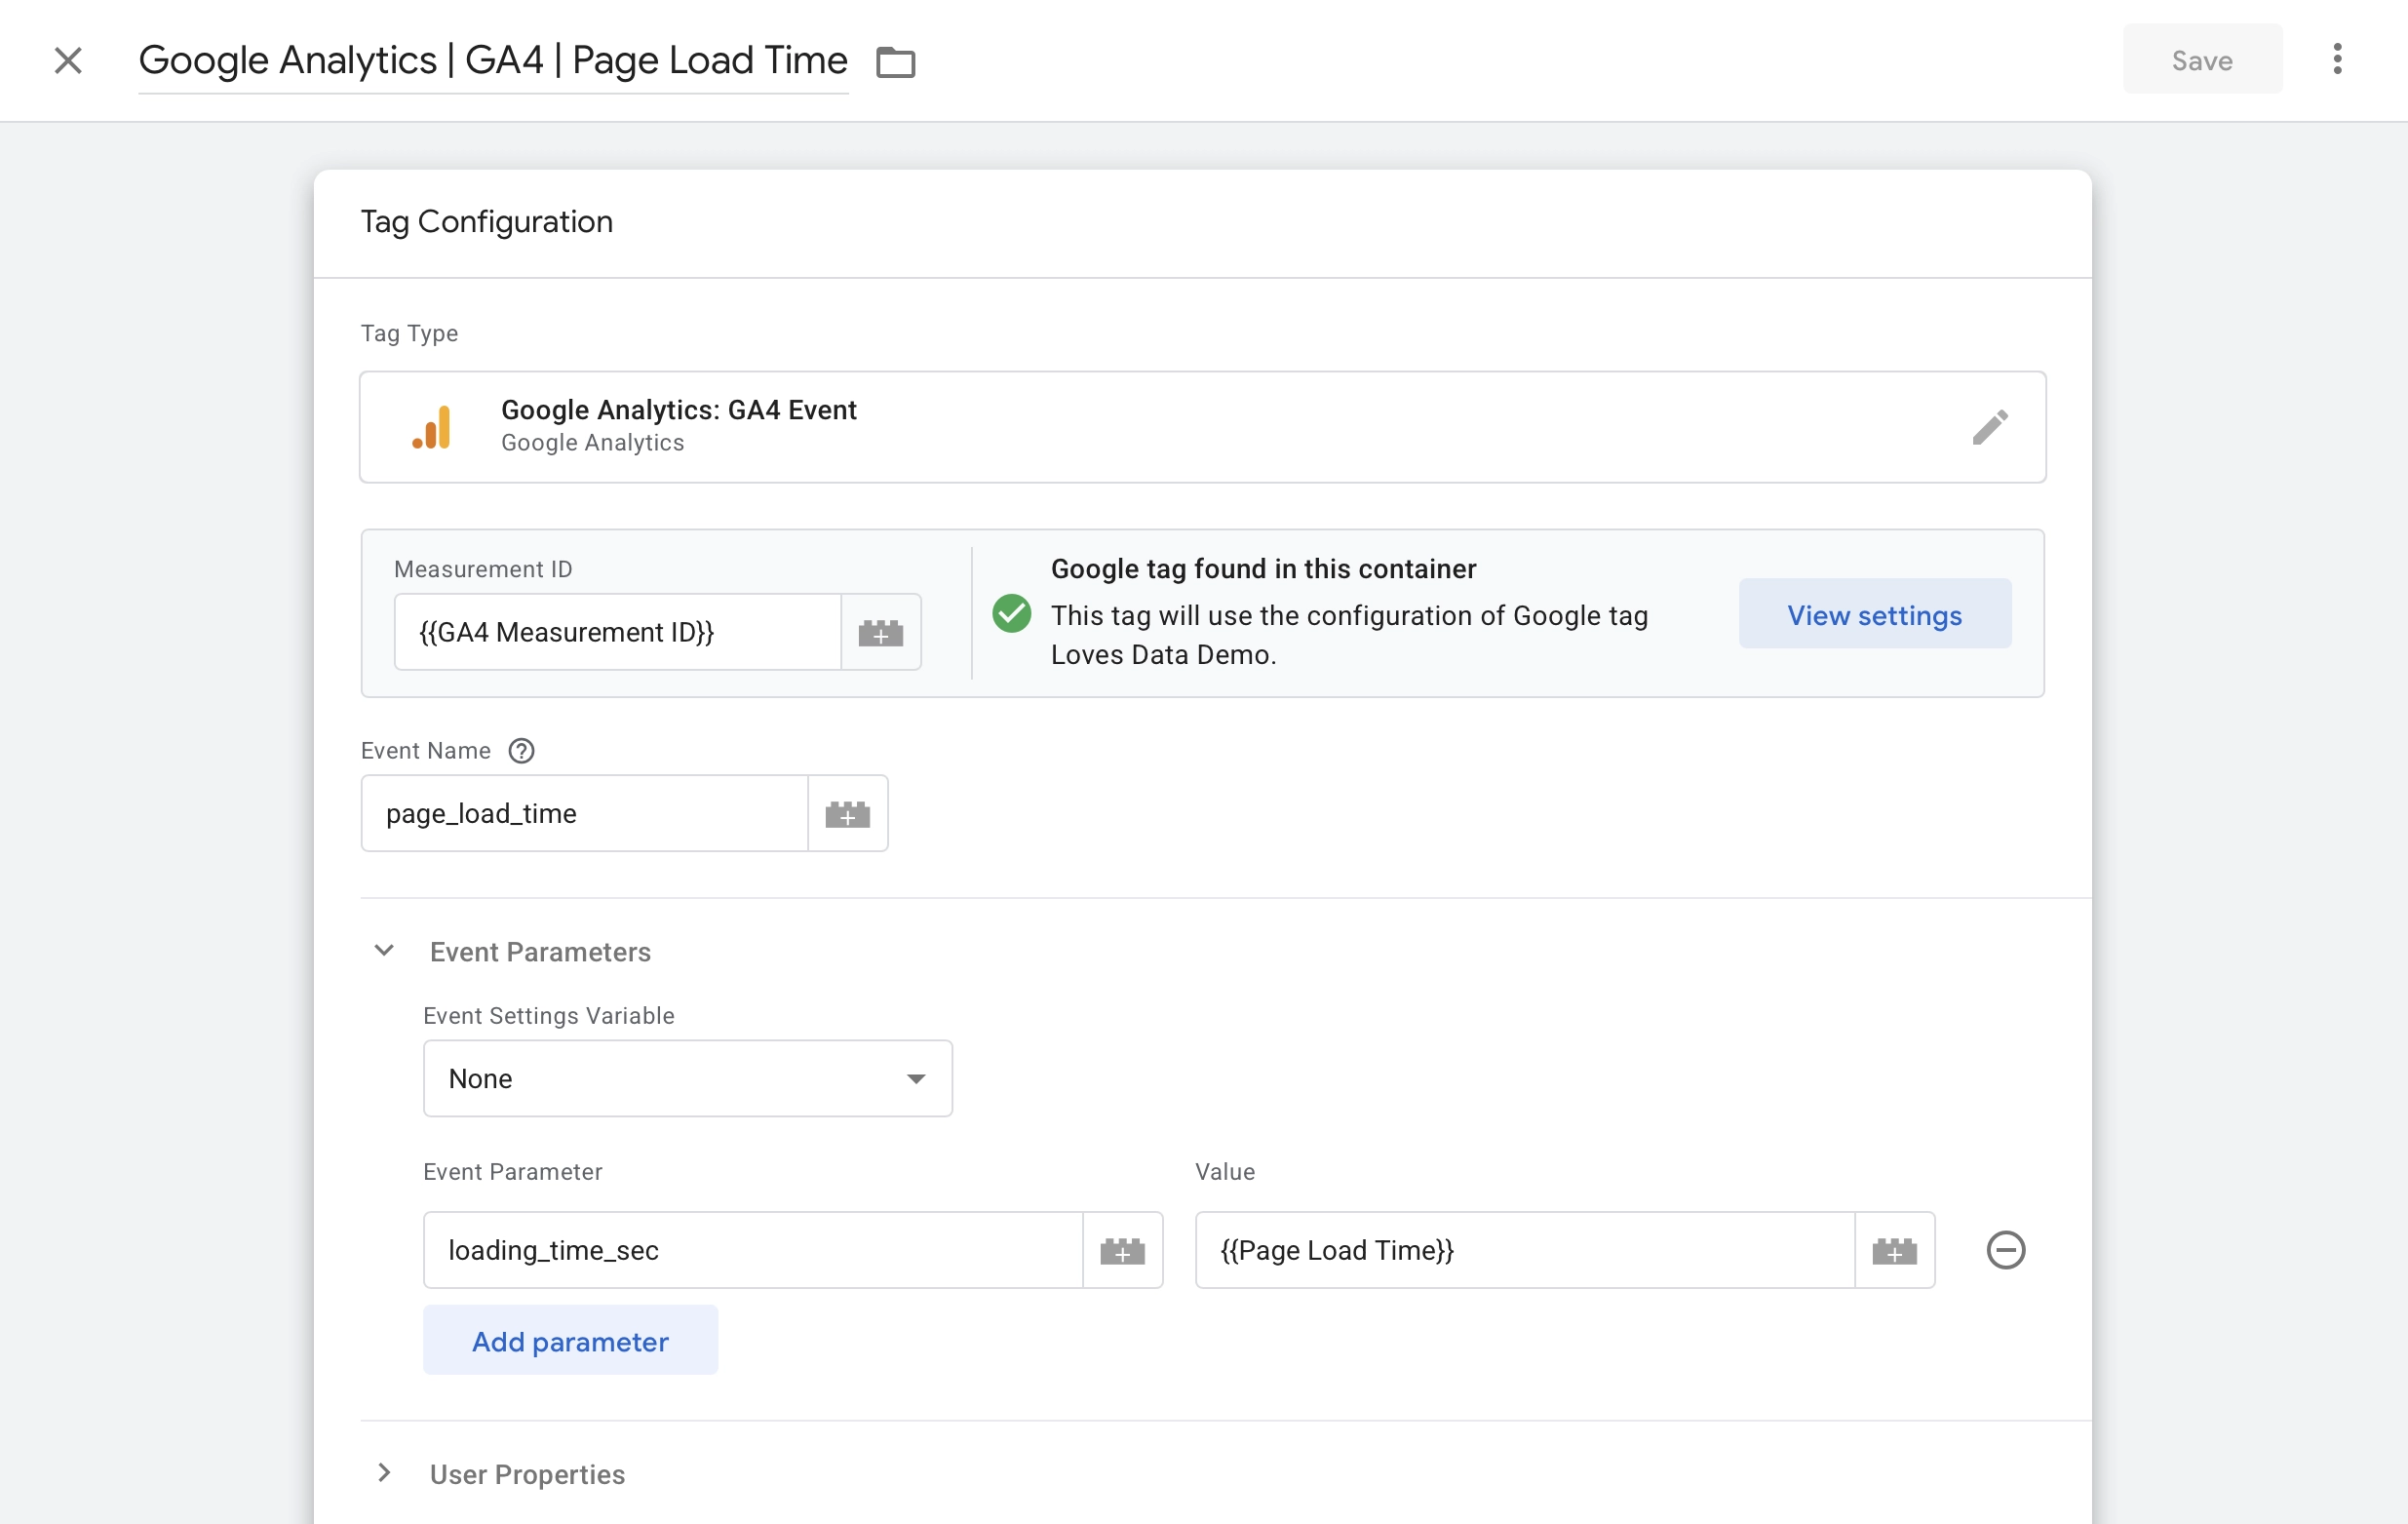
Task: Edit the tag name title field
Action: pyautogui.click(x=493, y=61)
